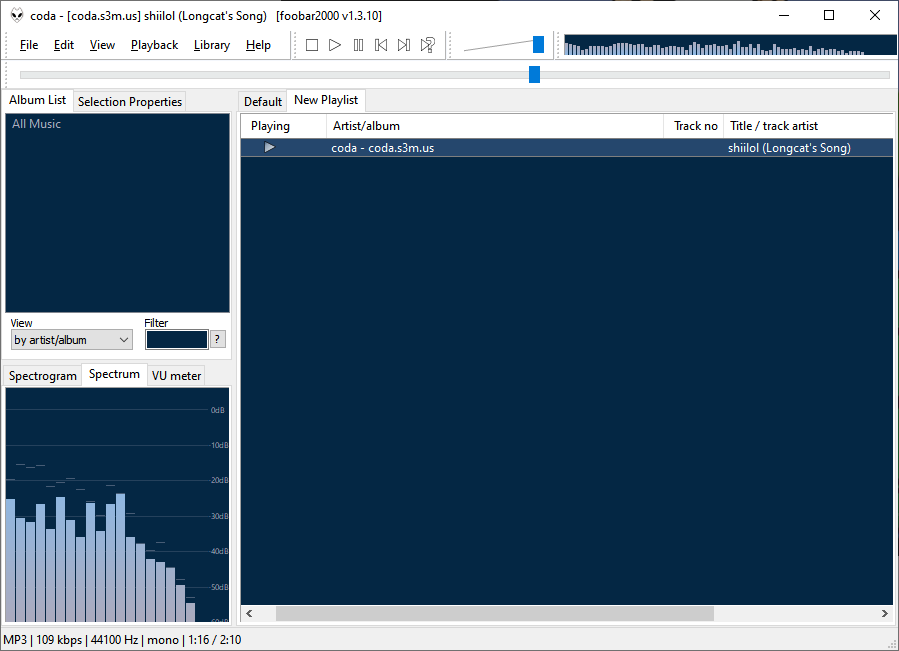Screen dimensions: 899x651
Task: Sort by the Track no column header
Action: (x=694, y=126)
